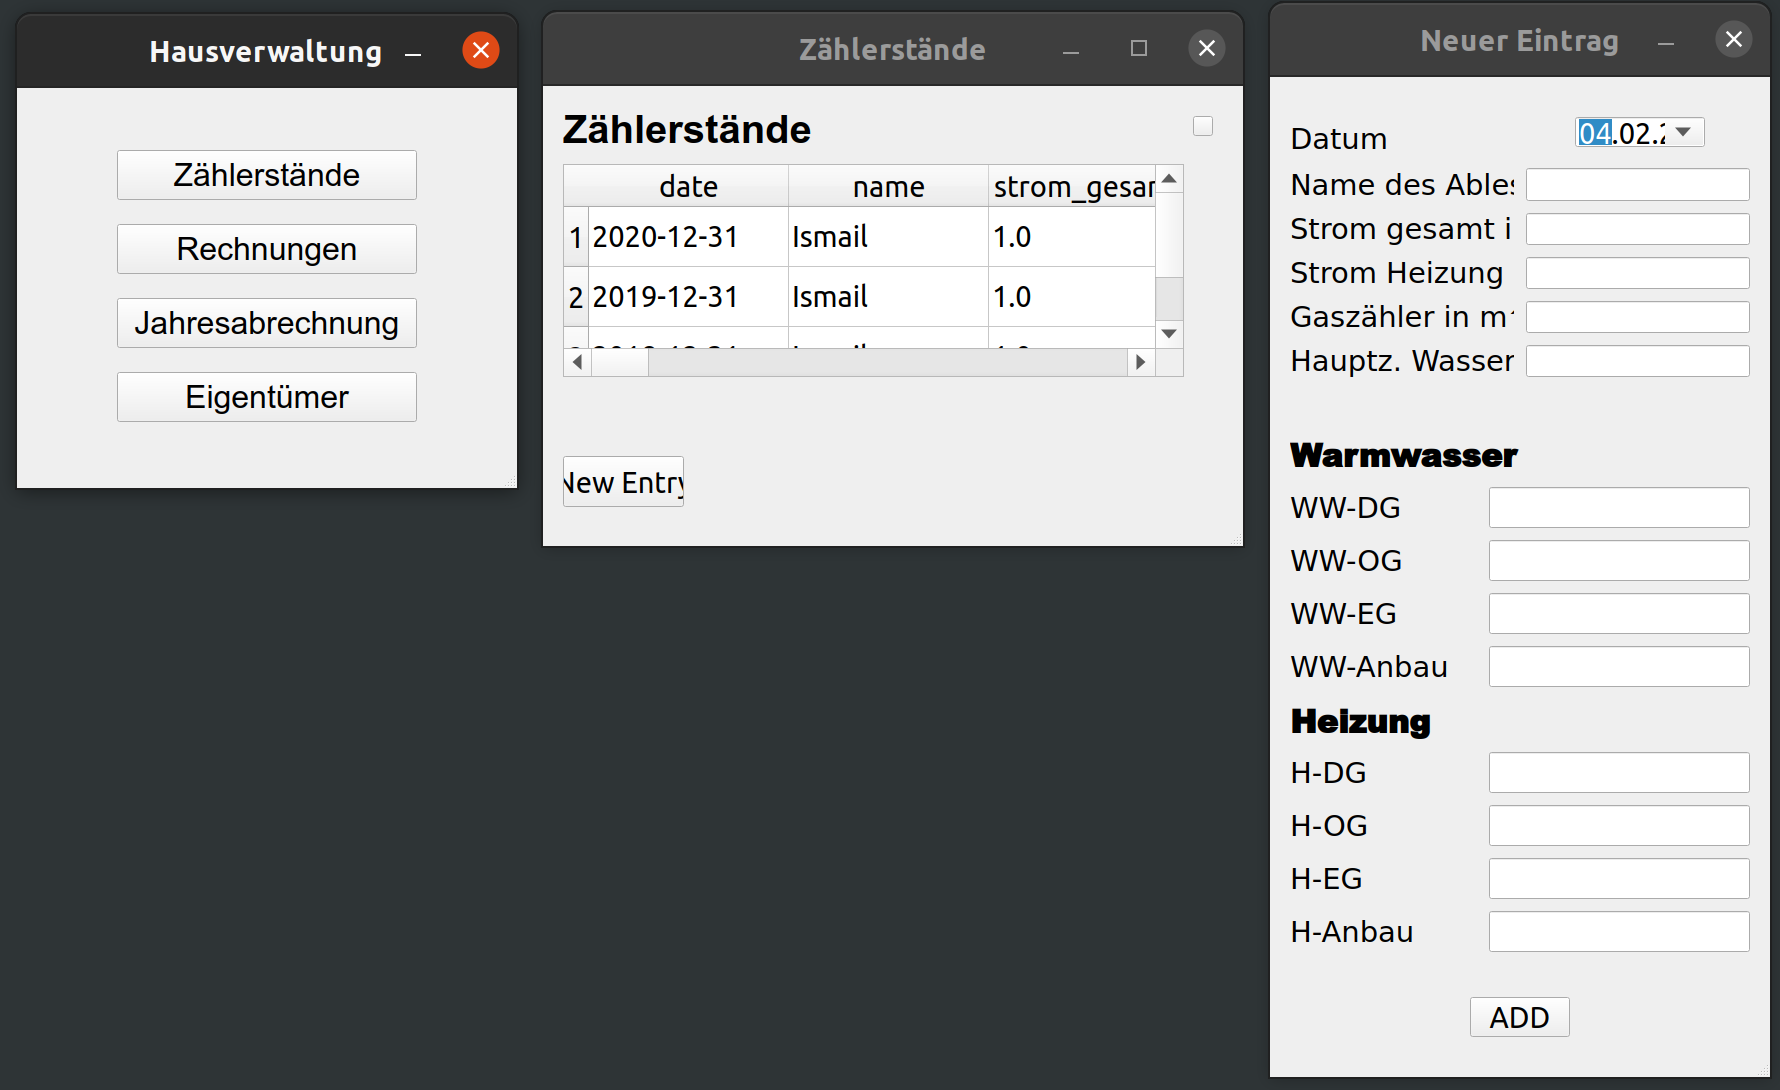Toggle the checkbox beside Zählerstände heading
1780x1090 pixels.
click(1202, 126)
